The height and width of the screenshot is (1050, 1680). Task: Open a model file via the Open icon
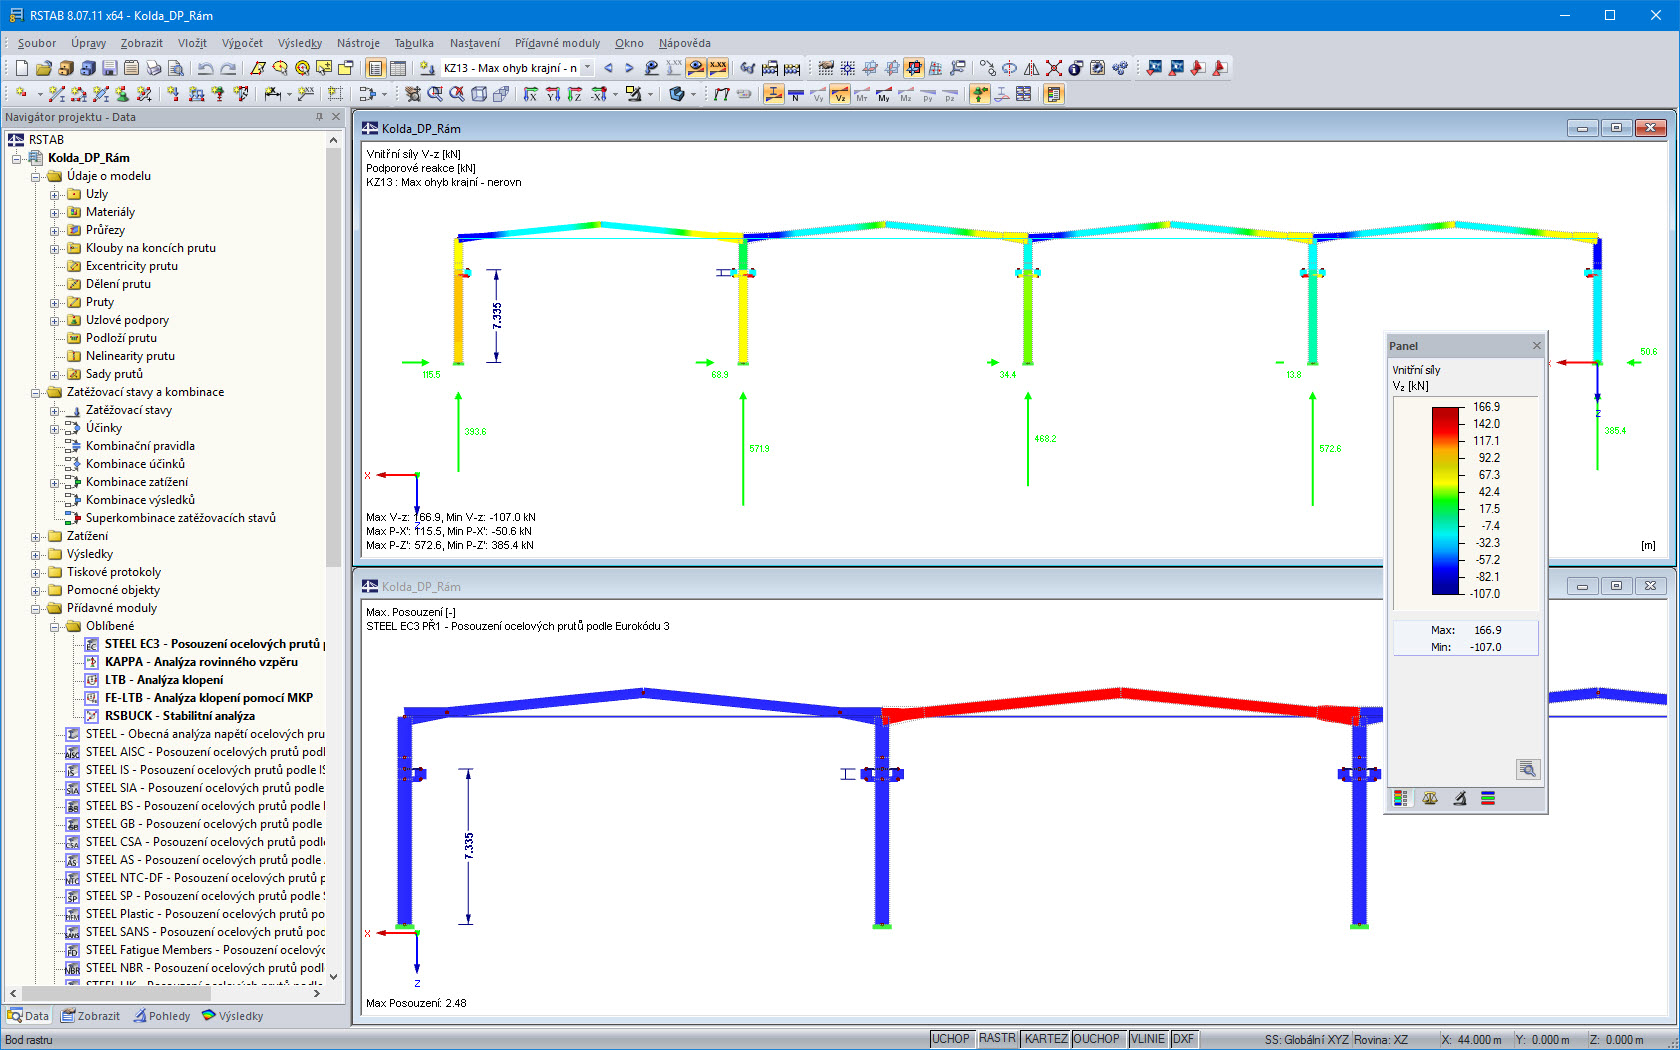[44, 67]
